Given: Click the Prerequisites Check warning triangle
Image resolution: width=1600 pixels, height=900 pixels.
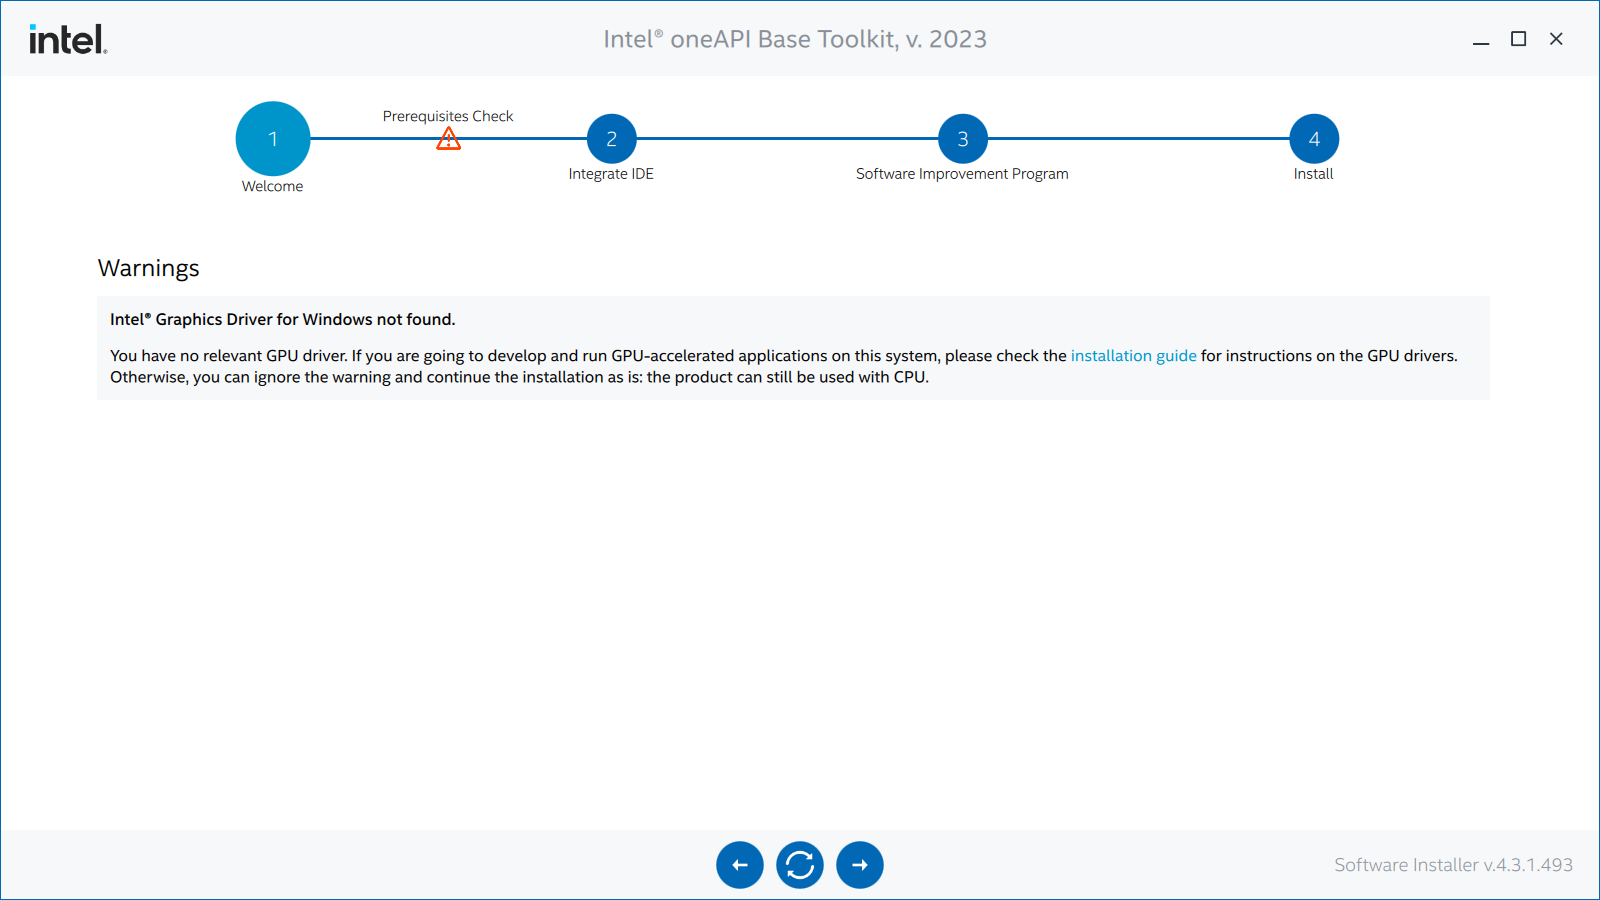Looking at the screenshot, I should (x=449, y=139).
